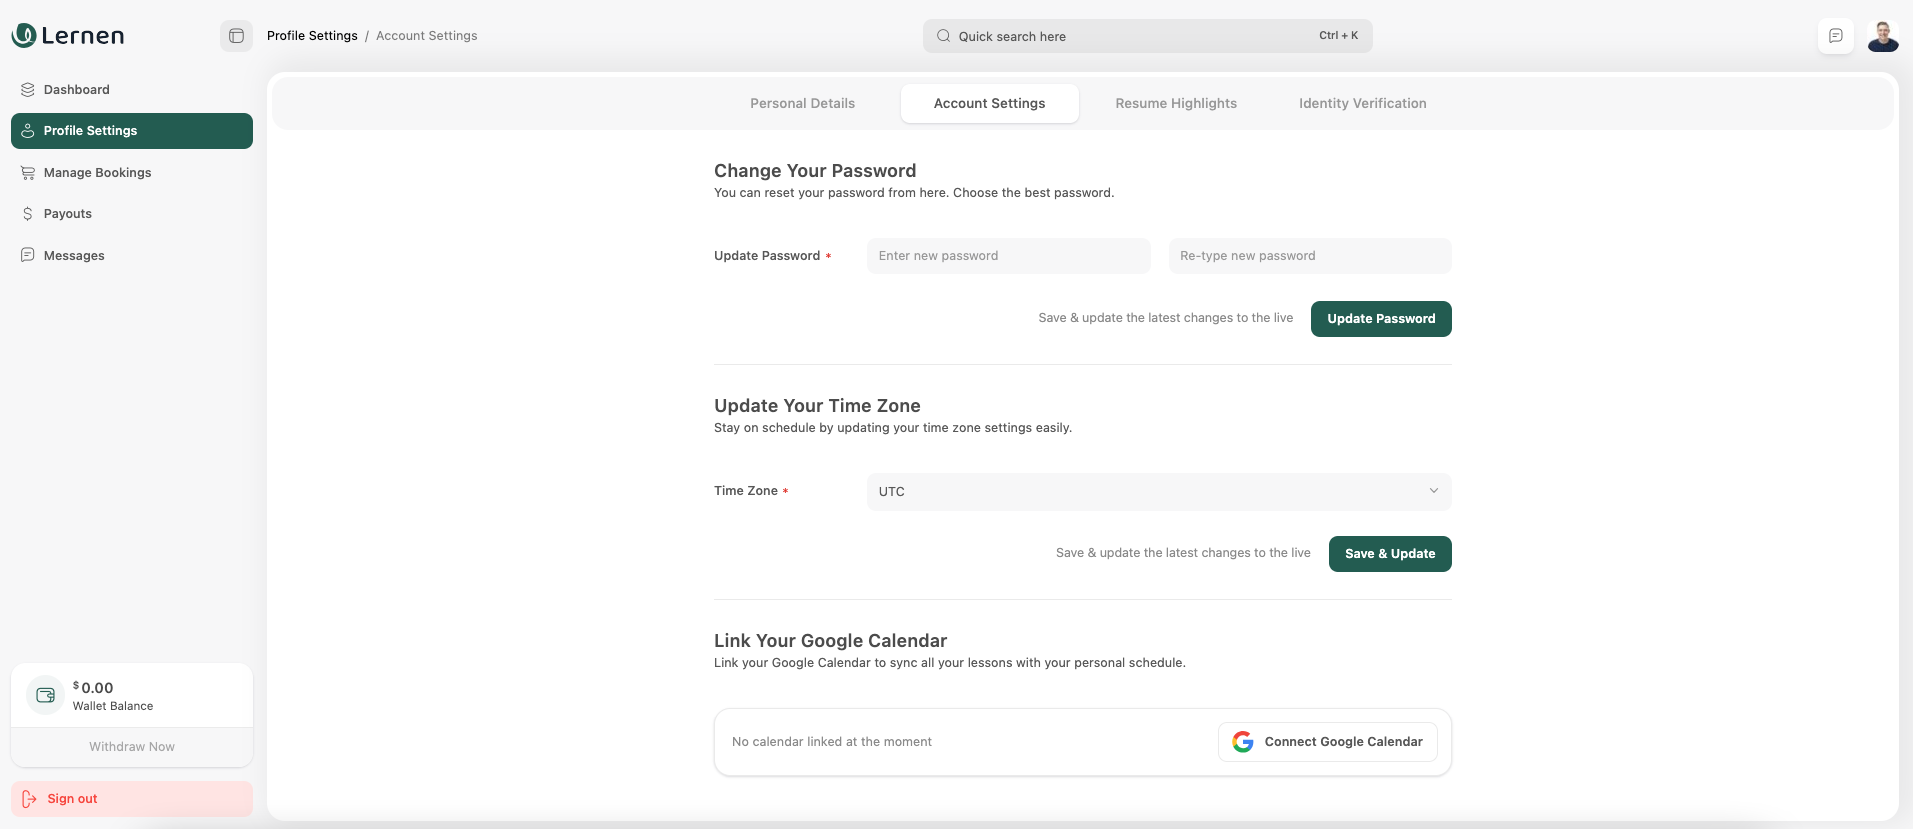Click the Time Zone chevron arrow

tap(1433, 491)
